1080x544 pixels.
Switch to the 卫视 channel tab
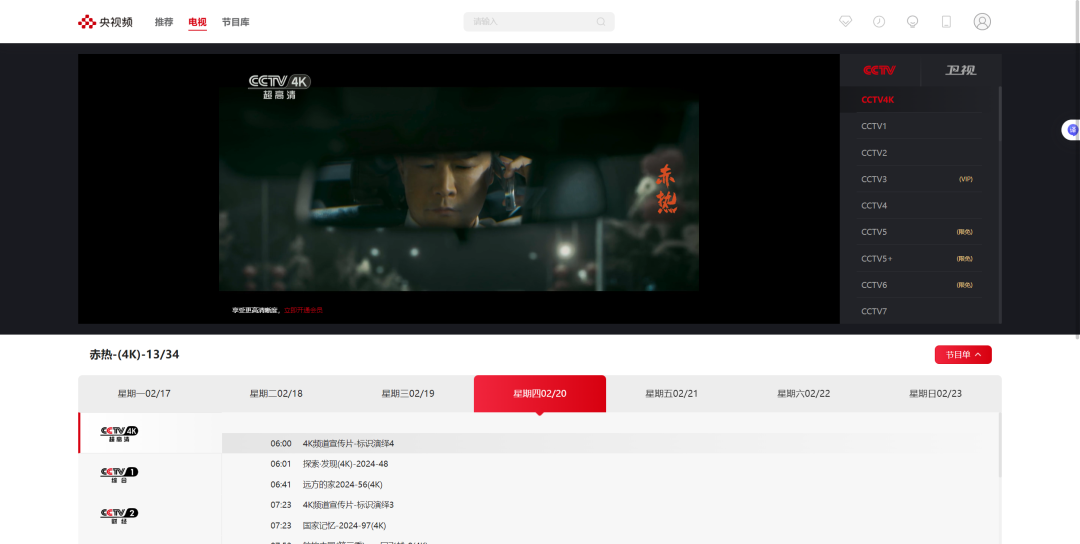[960, 70]
